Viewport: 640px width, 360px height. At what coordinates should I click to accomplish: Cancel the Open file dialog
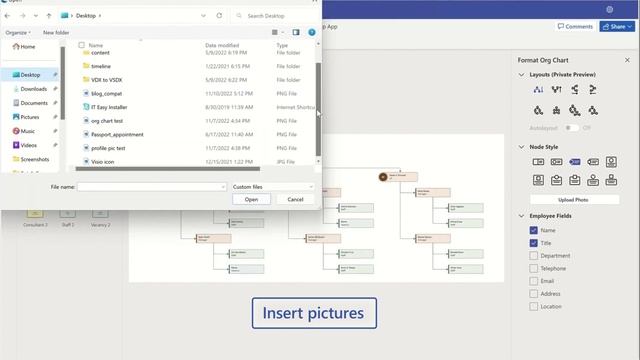click(295, 199)
